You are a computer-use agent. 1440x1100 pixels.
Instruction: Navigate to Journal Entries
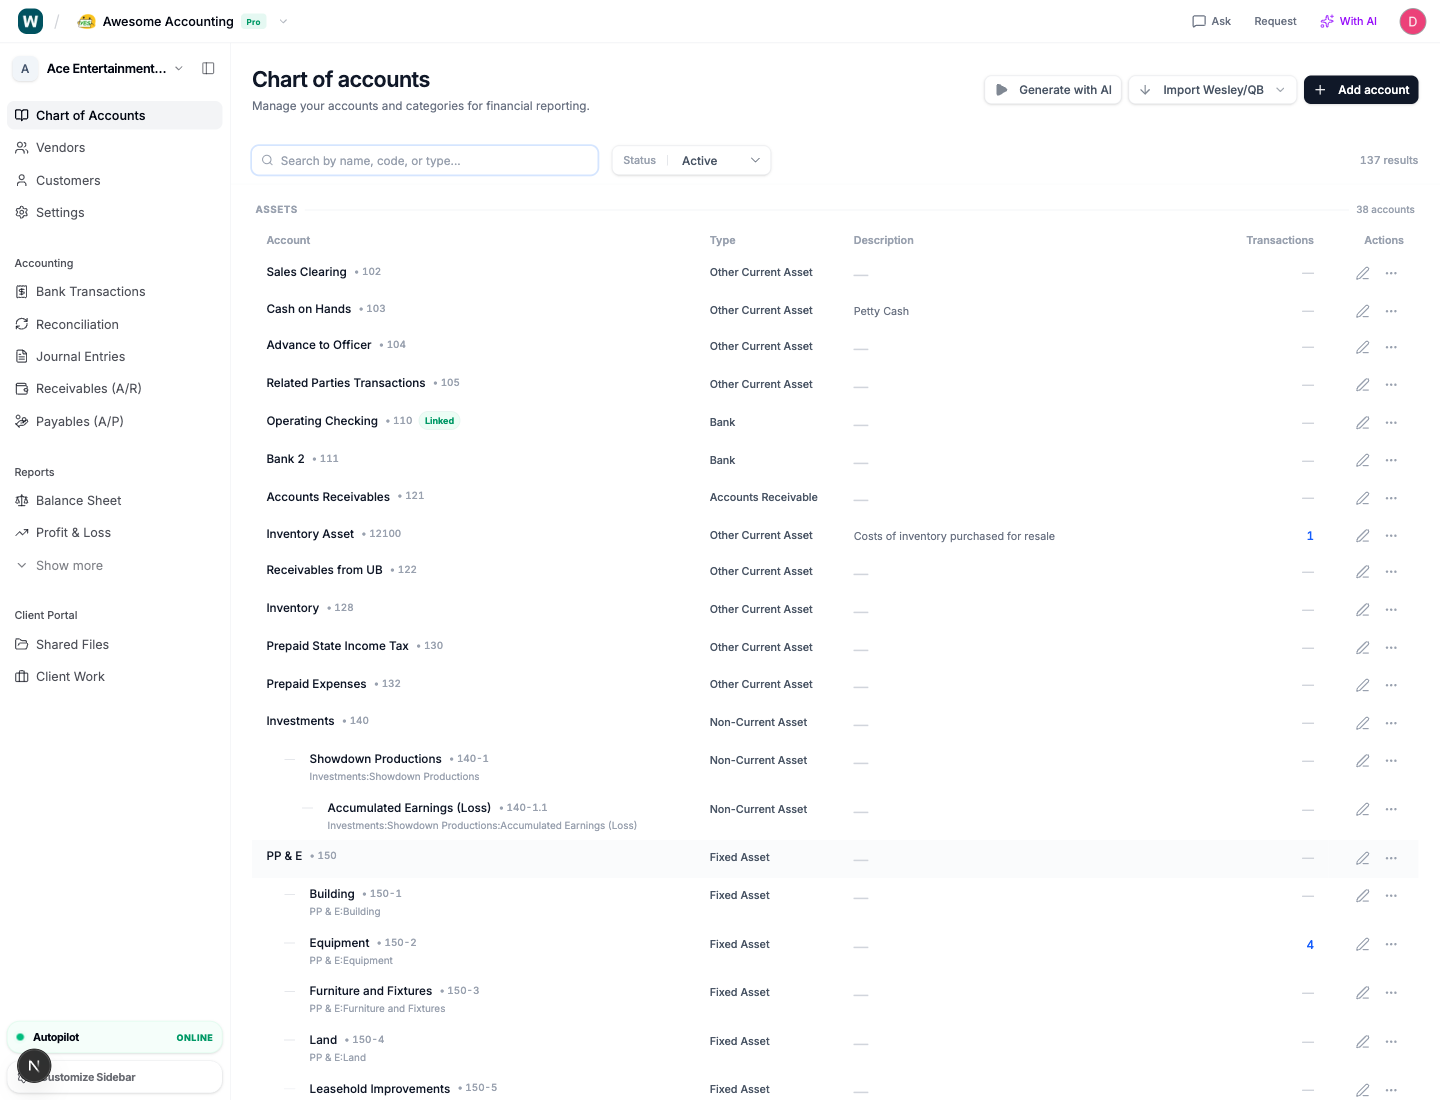[x=80, y=357]
